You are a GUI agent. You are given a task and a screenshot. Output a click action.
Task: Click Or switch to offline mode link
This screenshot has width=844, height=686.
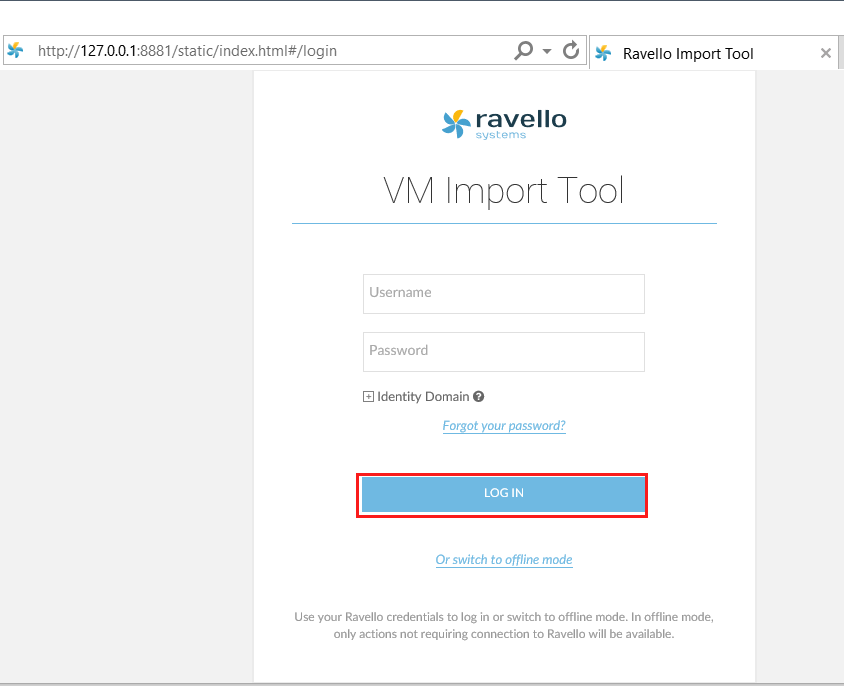pyautogui.click(x=504, y=560)
